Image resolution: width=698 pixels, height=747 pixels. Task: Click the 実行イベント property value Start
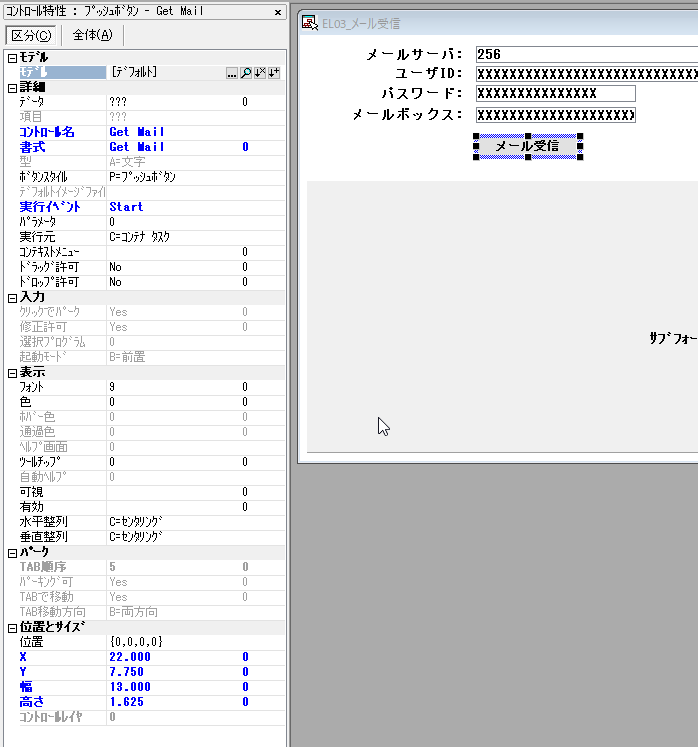click(x=126, y=207)
